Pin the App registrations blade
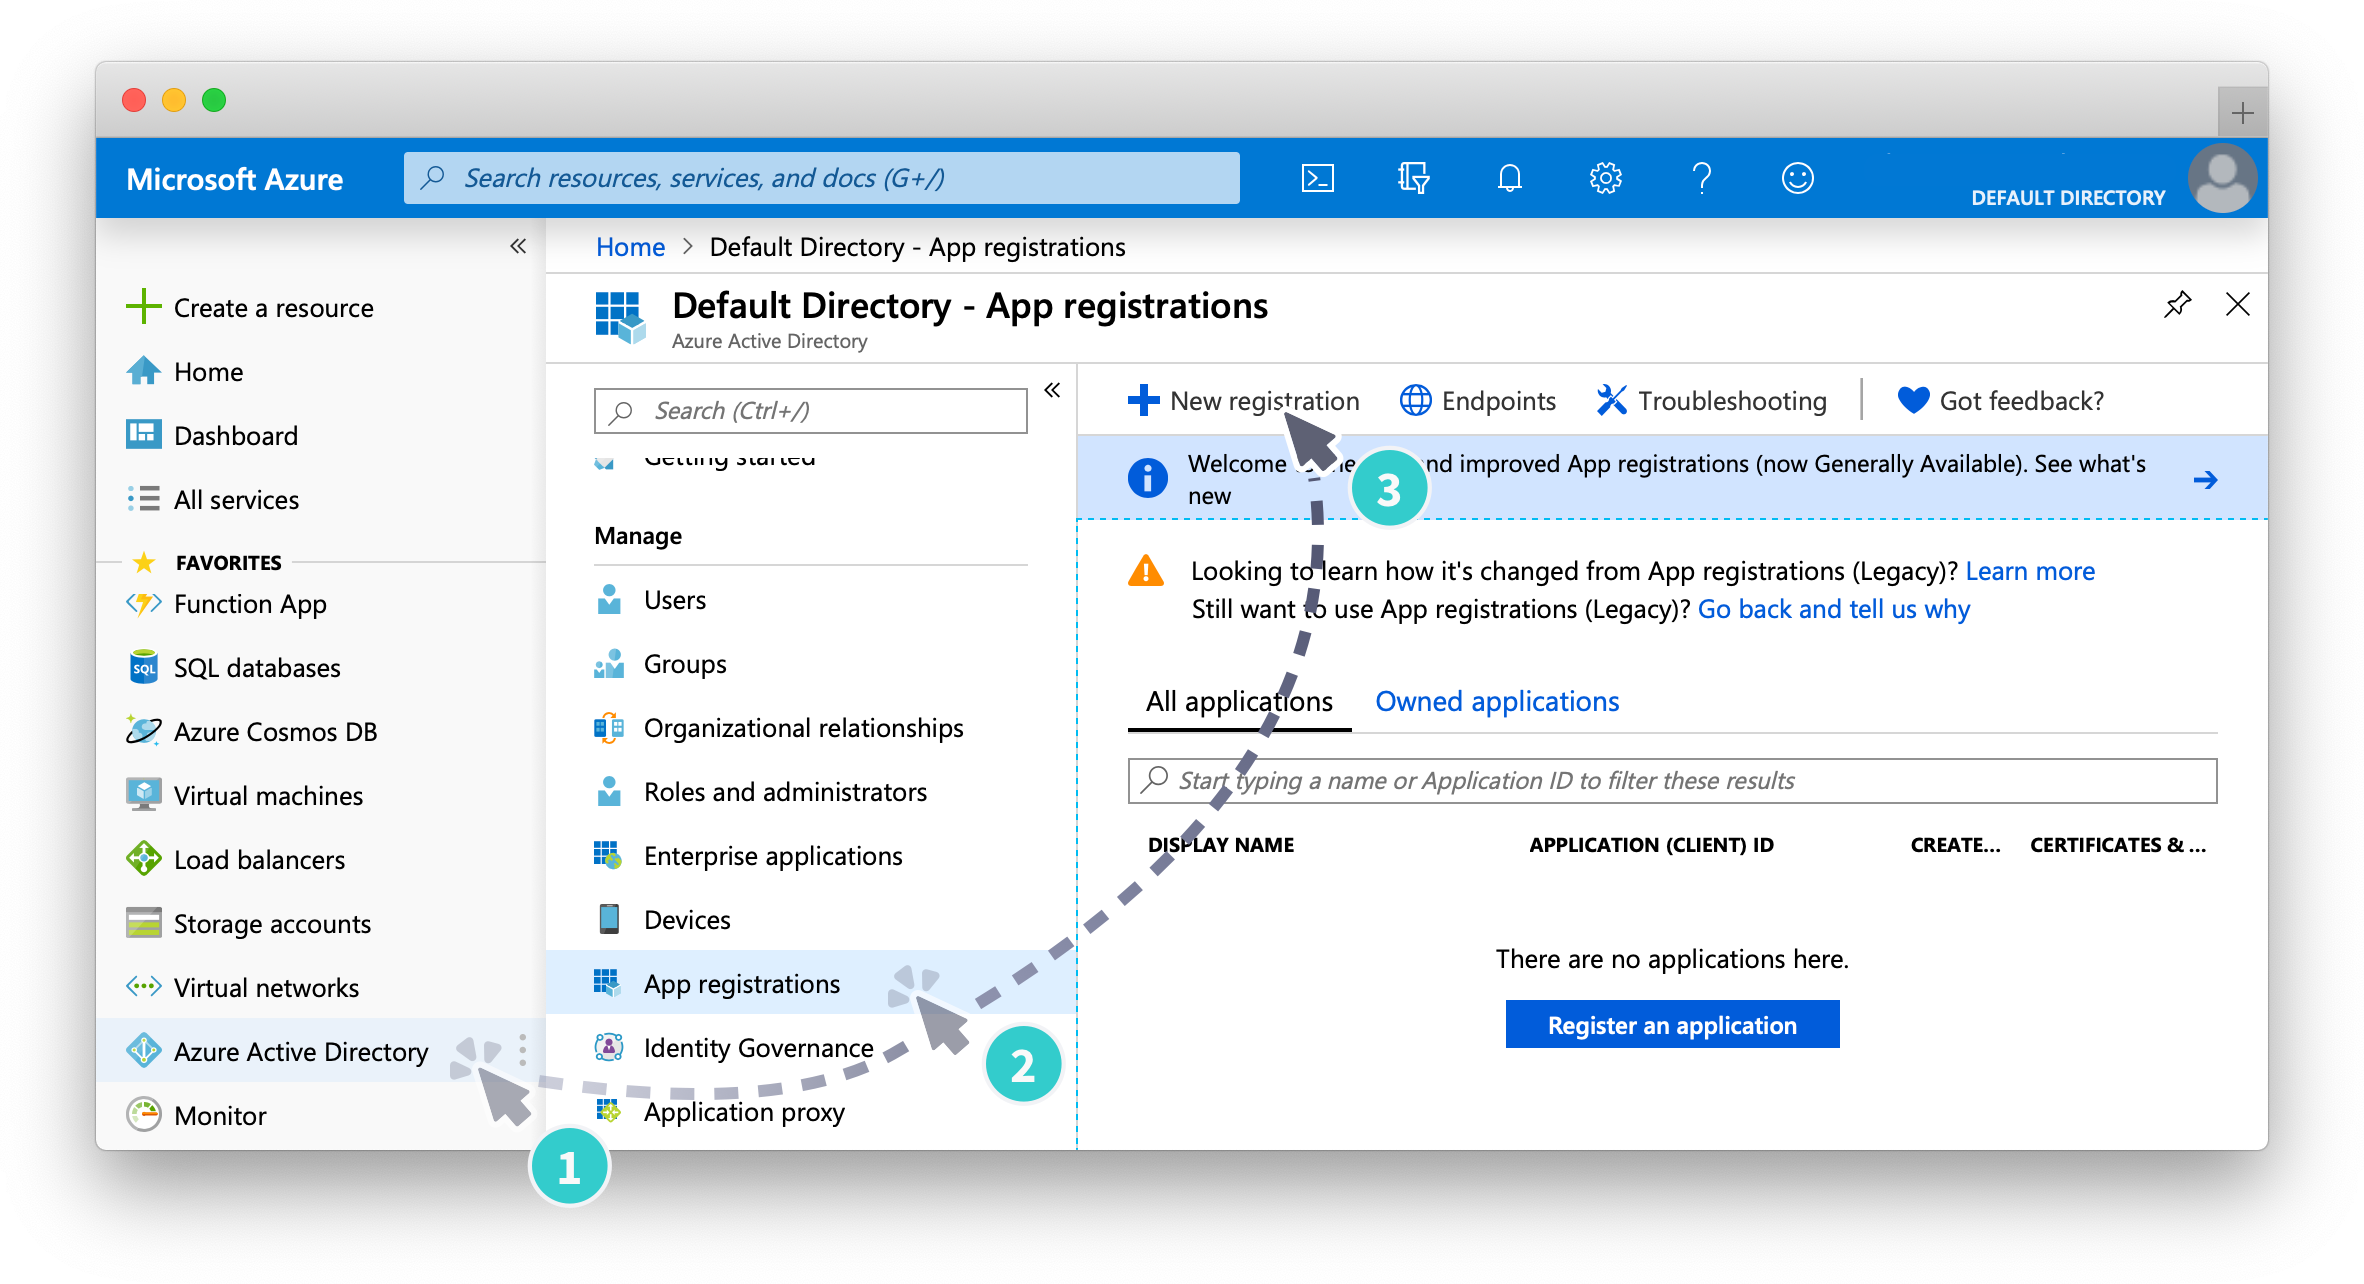The height and width of the screenshot is (1284, 2364). coord(2177,304)
